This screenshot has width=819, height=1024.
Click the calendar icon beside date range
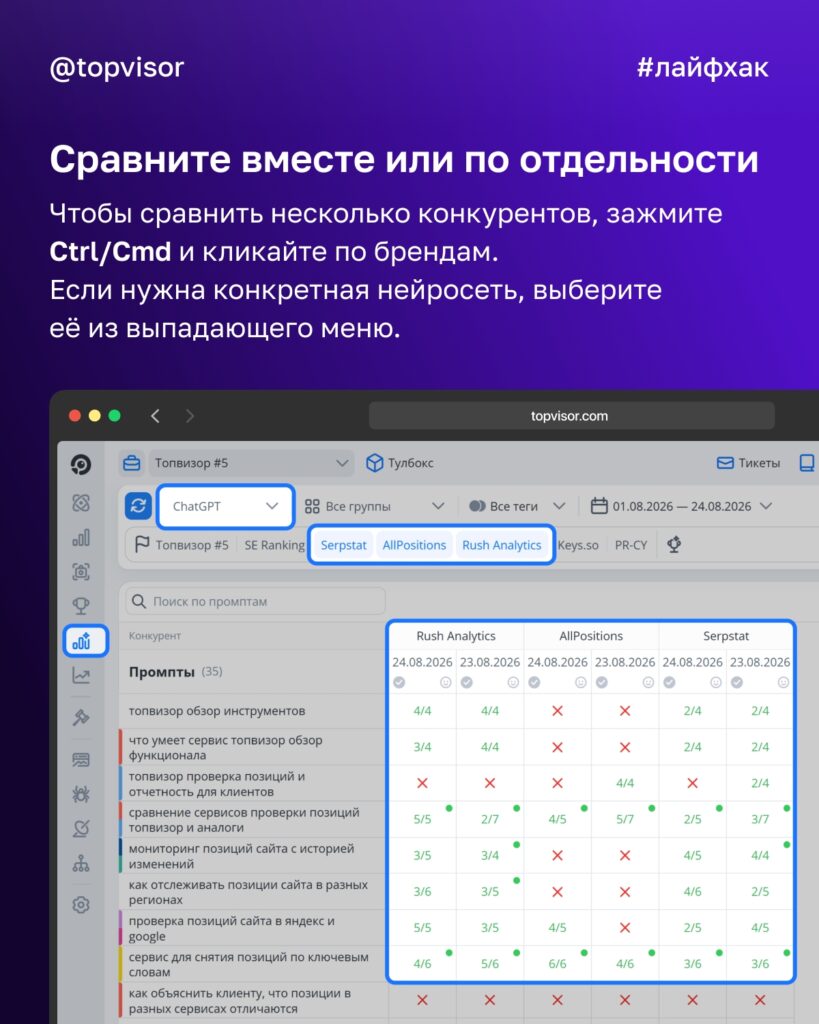point(599,506)
